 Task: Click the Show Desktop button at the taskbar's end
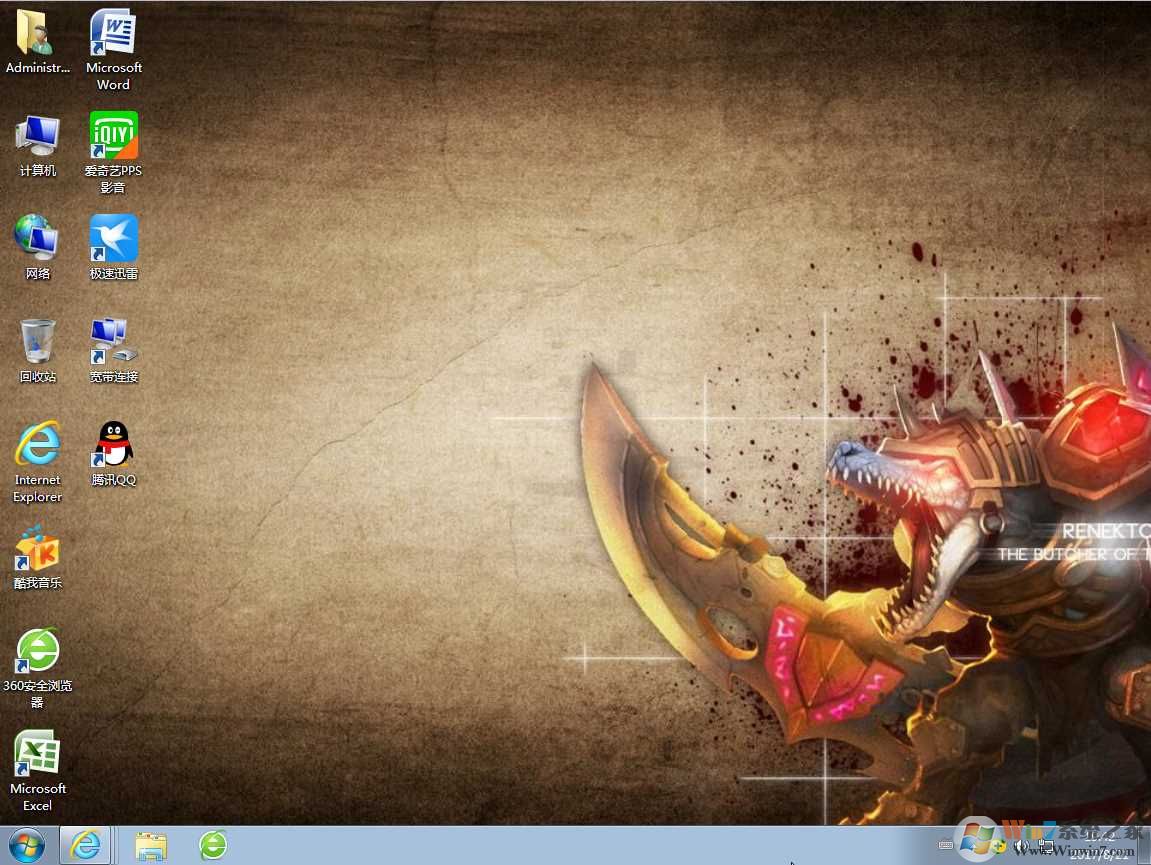point(1144,846)
